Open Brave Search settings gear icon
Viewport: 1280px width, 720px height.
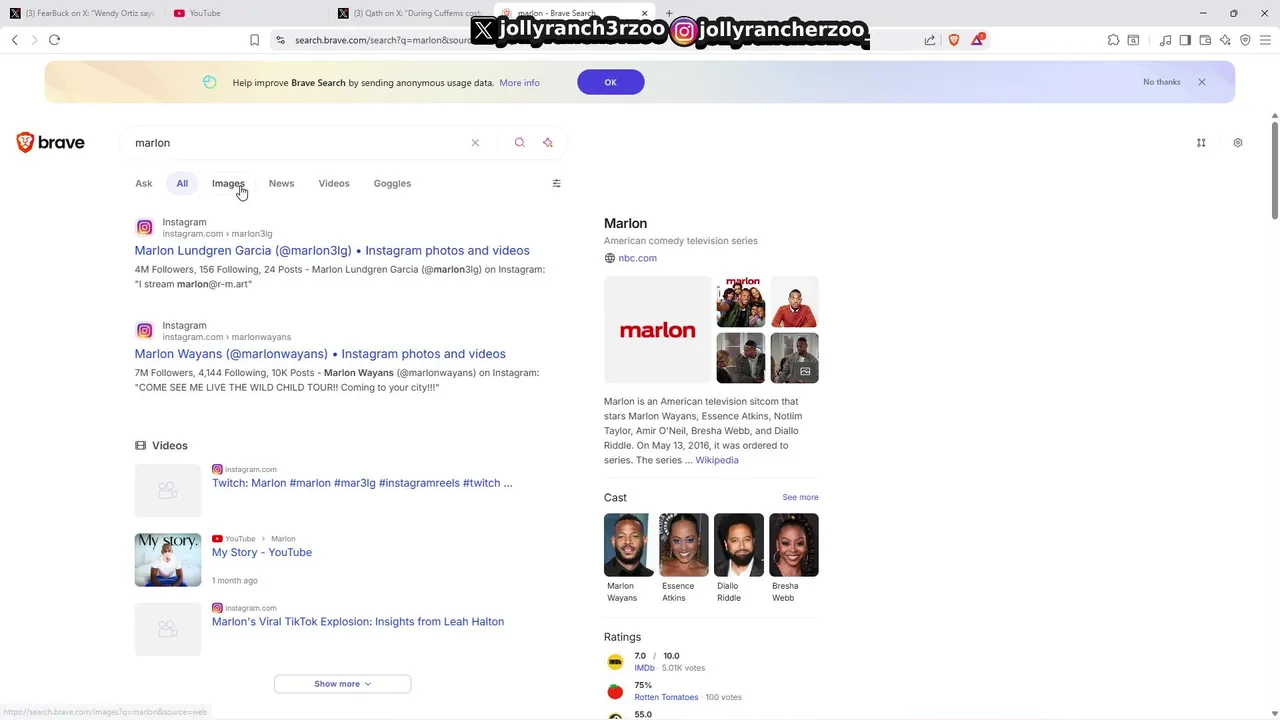(1238, 143)
